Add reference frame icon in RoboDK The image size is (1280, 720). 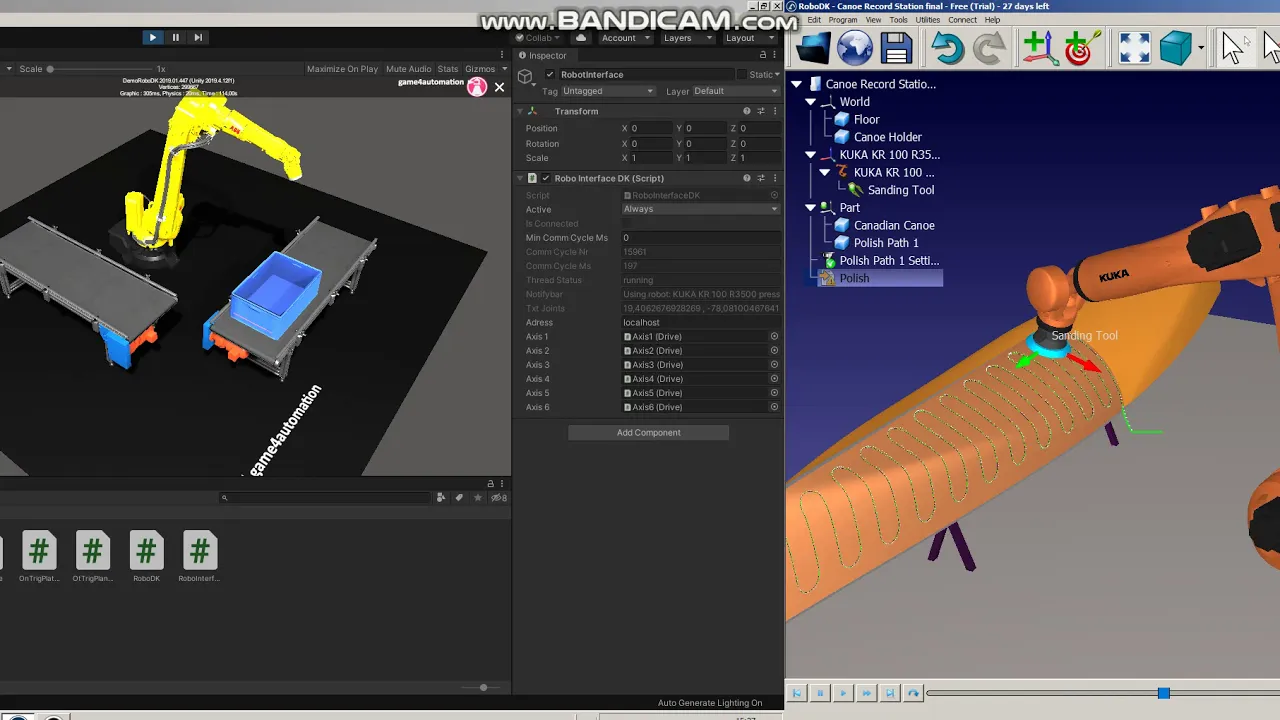tap(1039, 48)
